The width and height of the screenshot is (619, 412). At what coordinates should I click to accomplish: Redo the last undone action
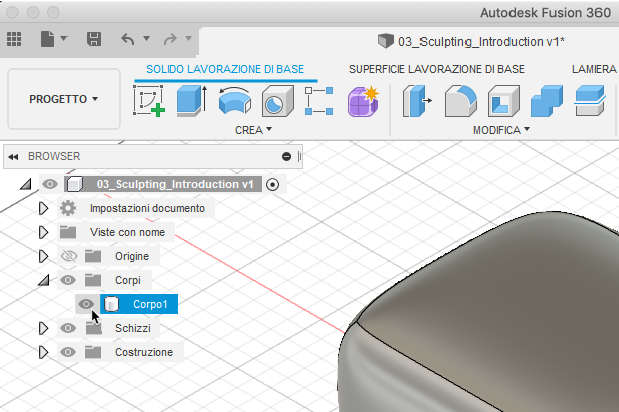tap(170, 39)
